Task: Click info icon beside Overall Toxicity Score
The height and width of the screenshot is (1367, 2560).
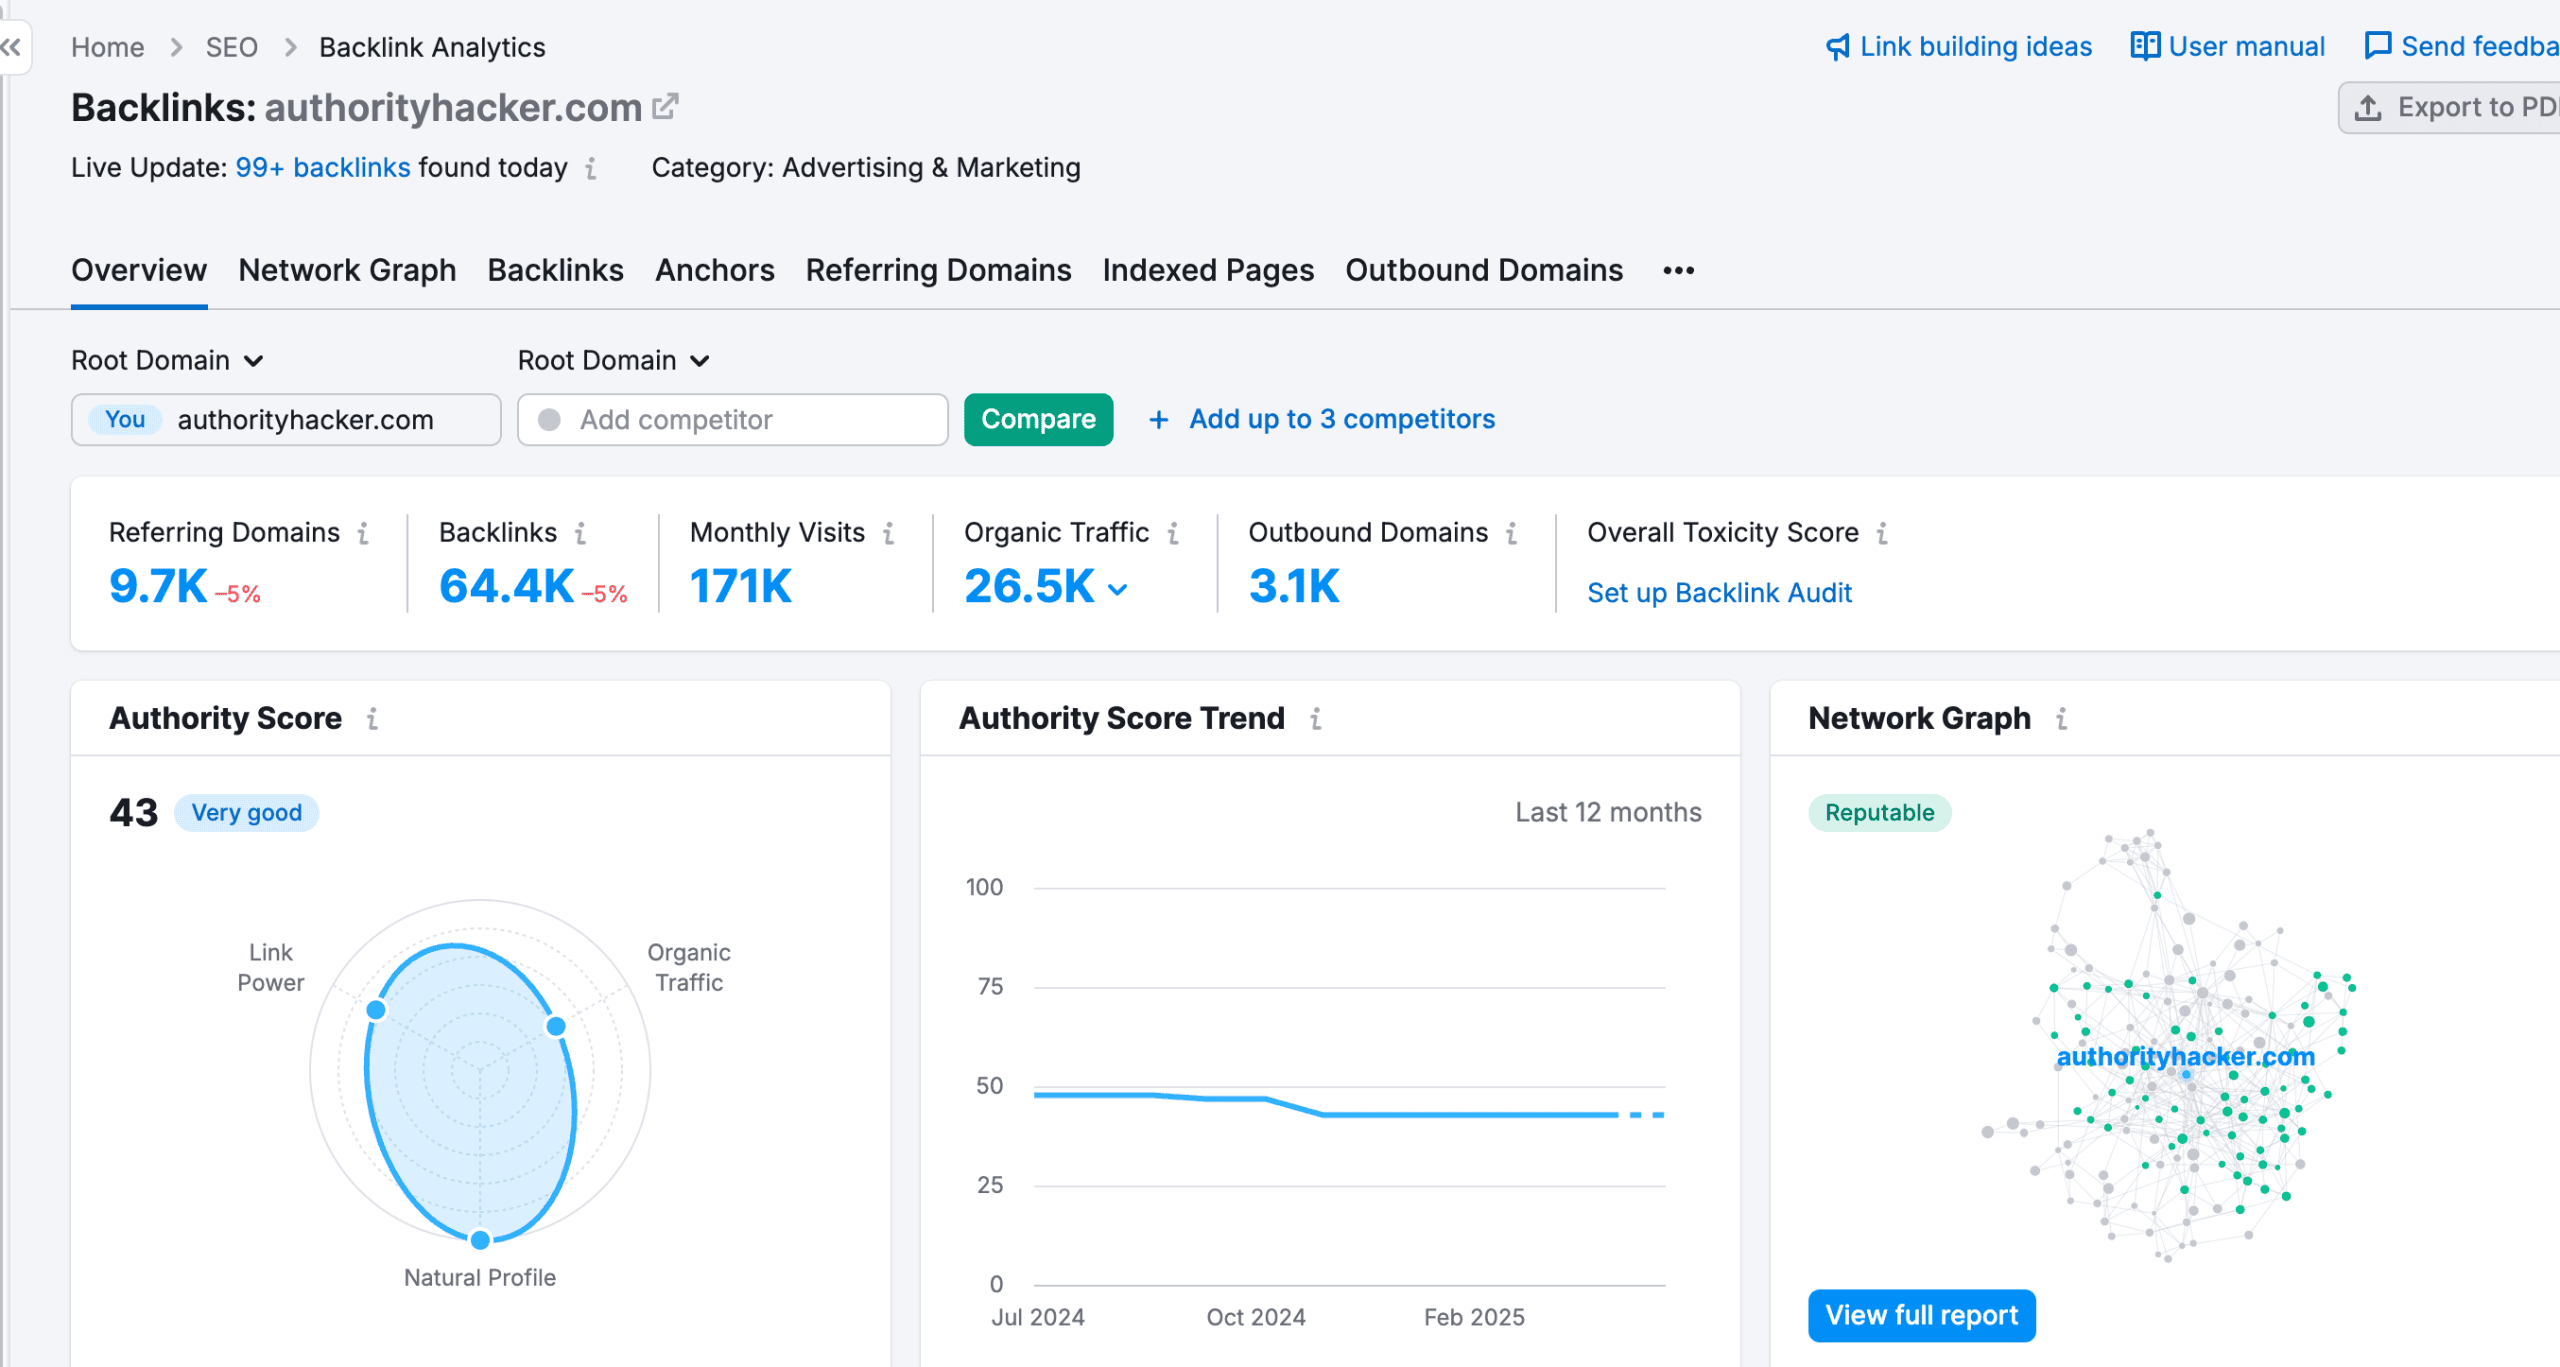Action: point(1882,533)
